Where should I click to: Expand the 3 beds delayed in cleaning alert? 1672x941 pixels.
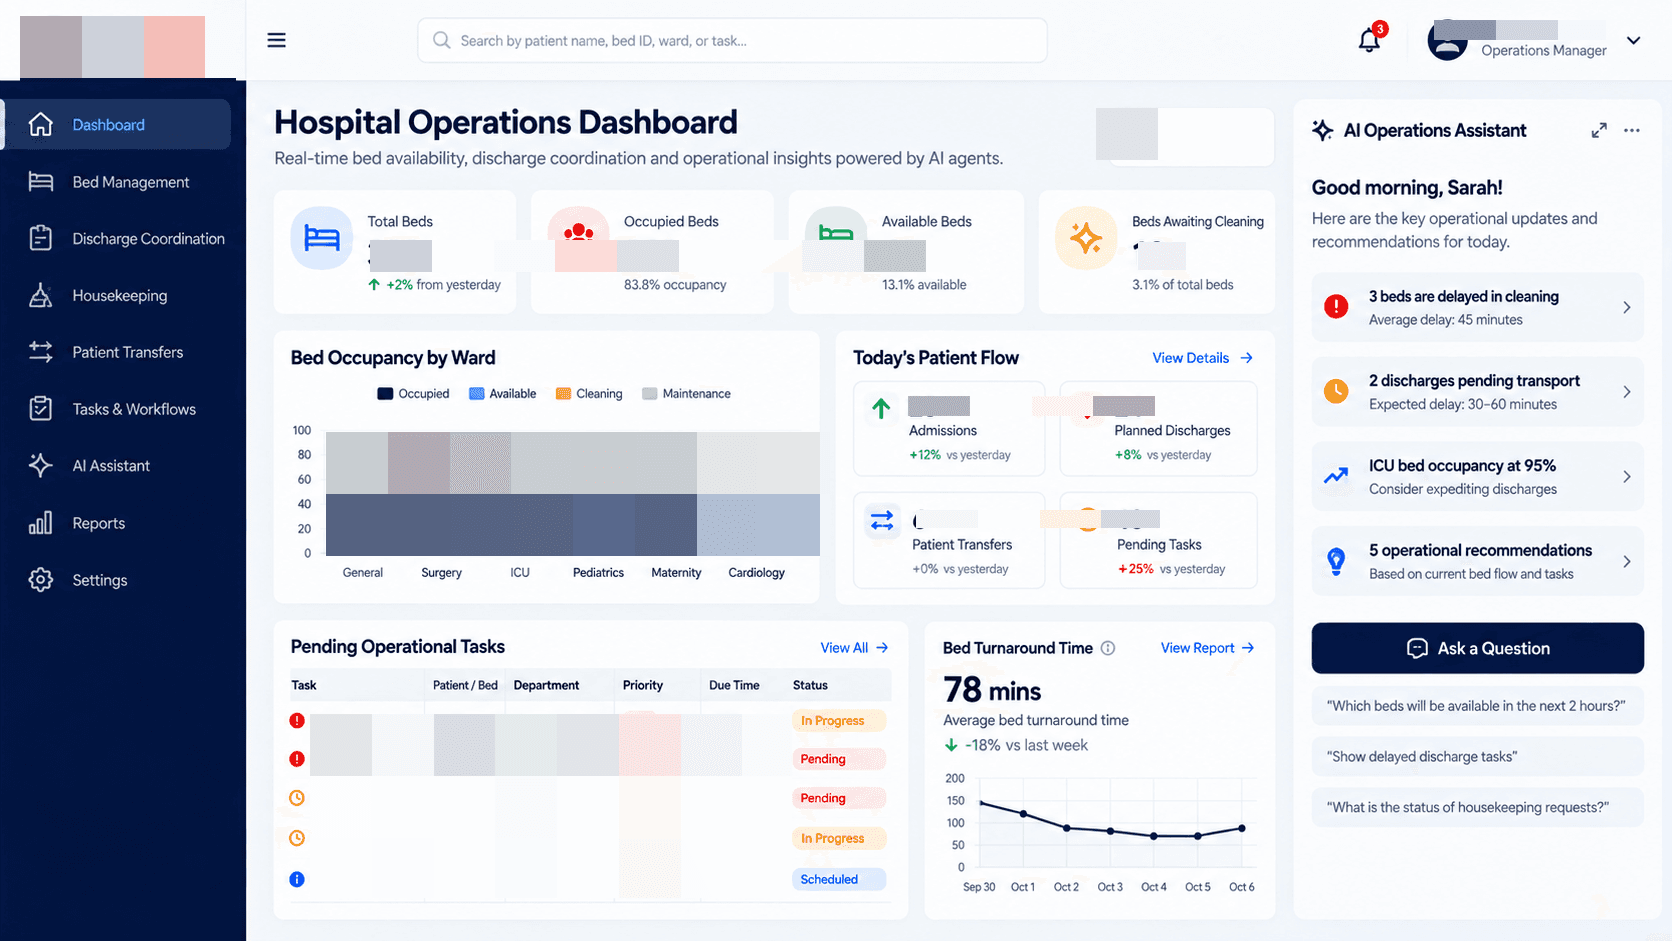(1477, 307)
